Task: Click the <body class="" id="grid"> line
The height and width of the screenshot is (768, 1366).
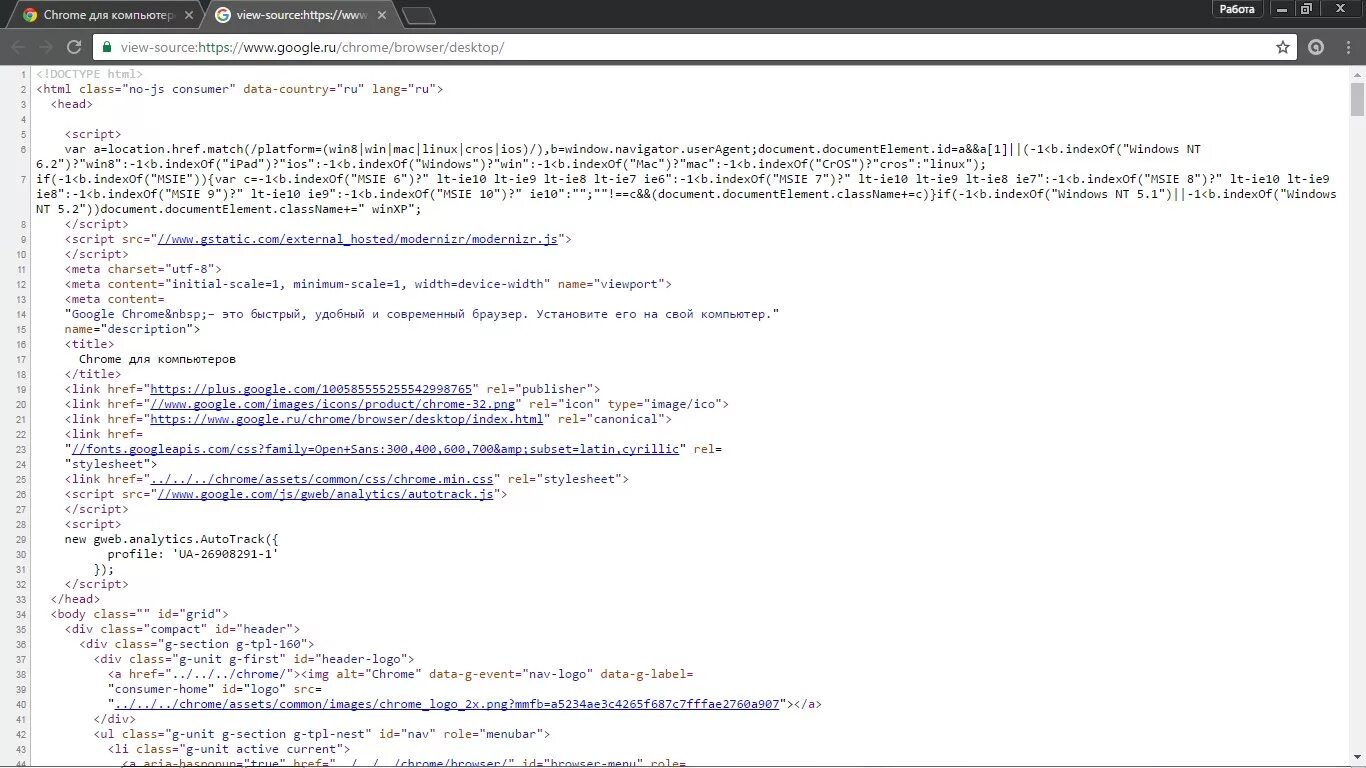Action: tap(140, 614)
